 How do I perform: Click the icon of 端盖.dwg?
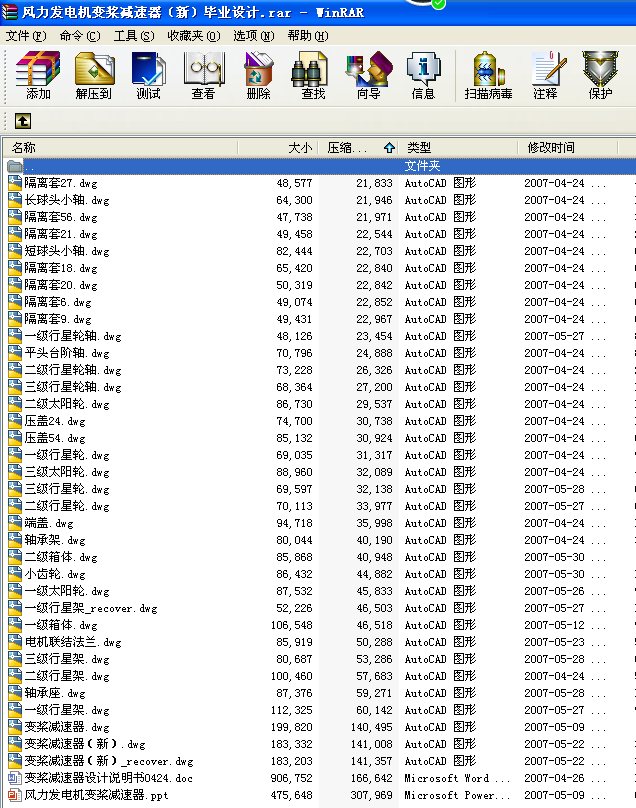(15, 523)
